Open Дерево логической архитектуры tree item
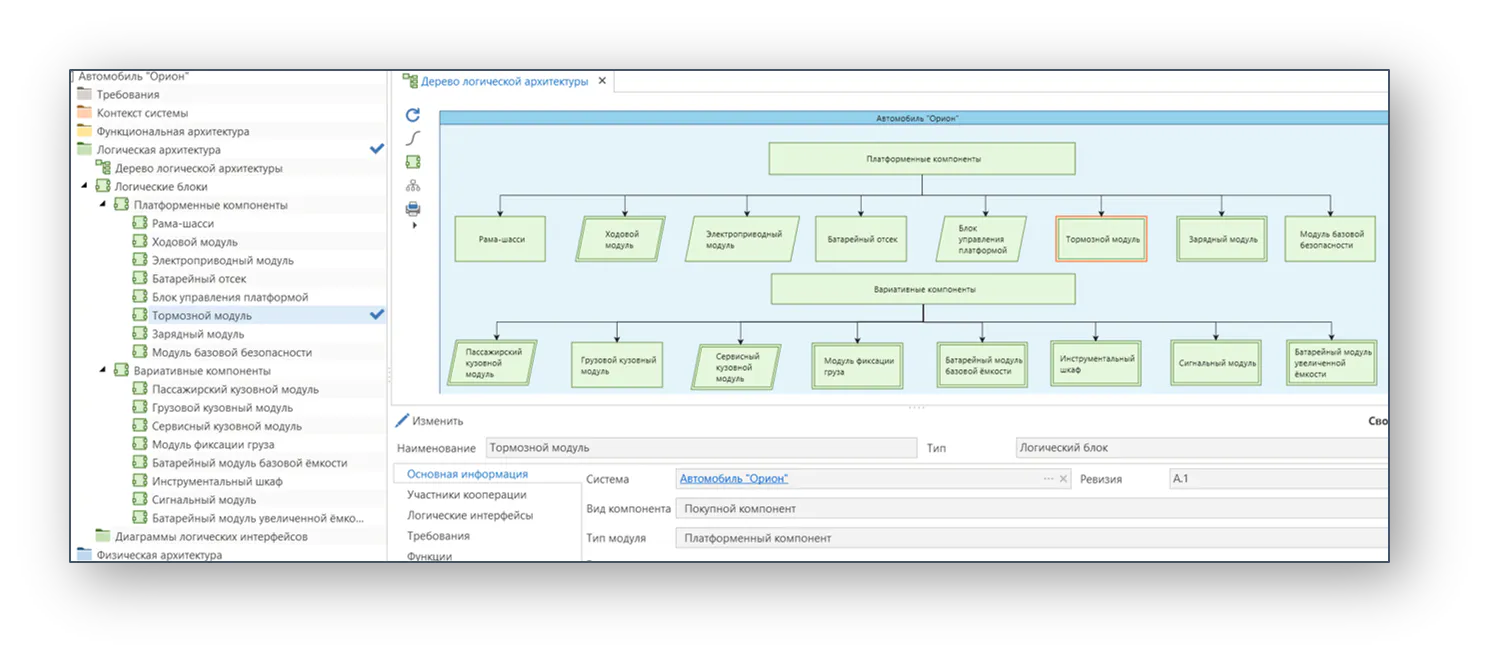The width and height of the screenshot is (1489, 662). [x=198, y=168]
